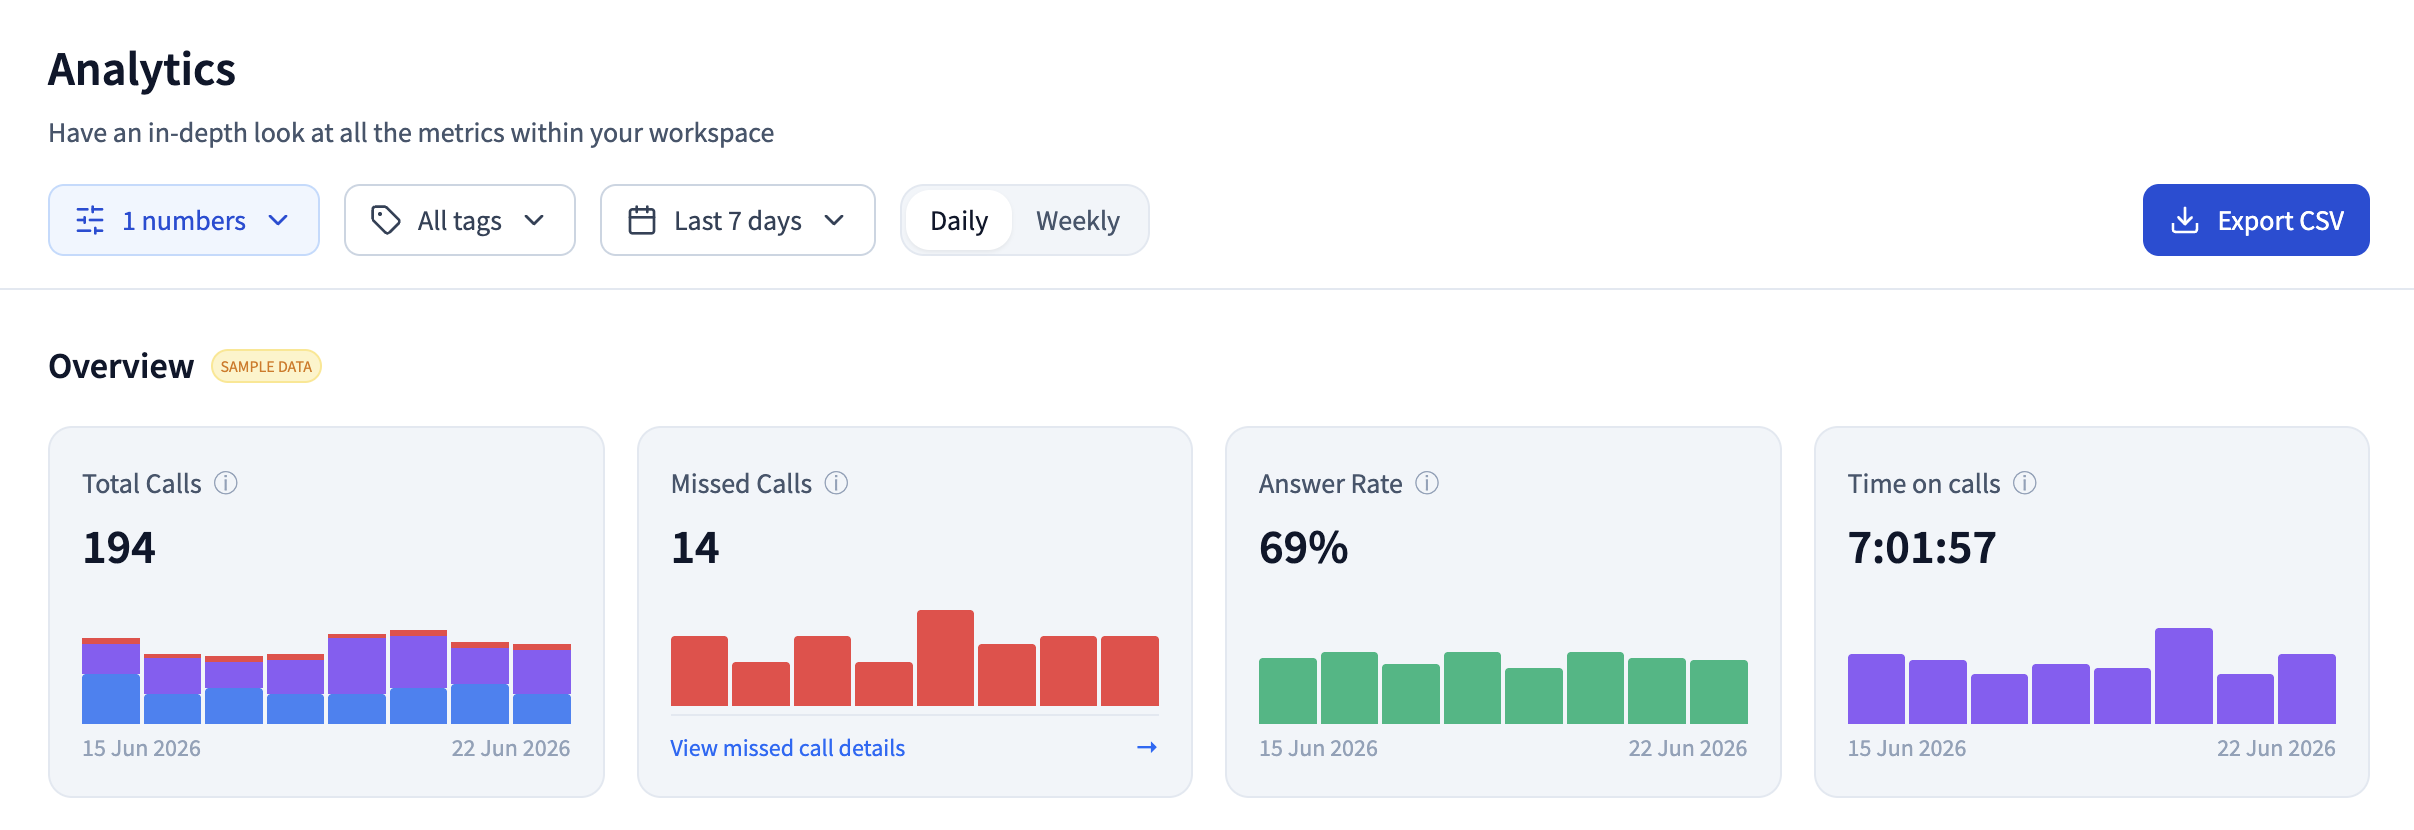Click 22 Jun 2026 under Answer Rate chart
The image size is (2414, 830).
(1688, 748)
